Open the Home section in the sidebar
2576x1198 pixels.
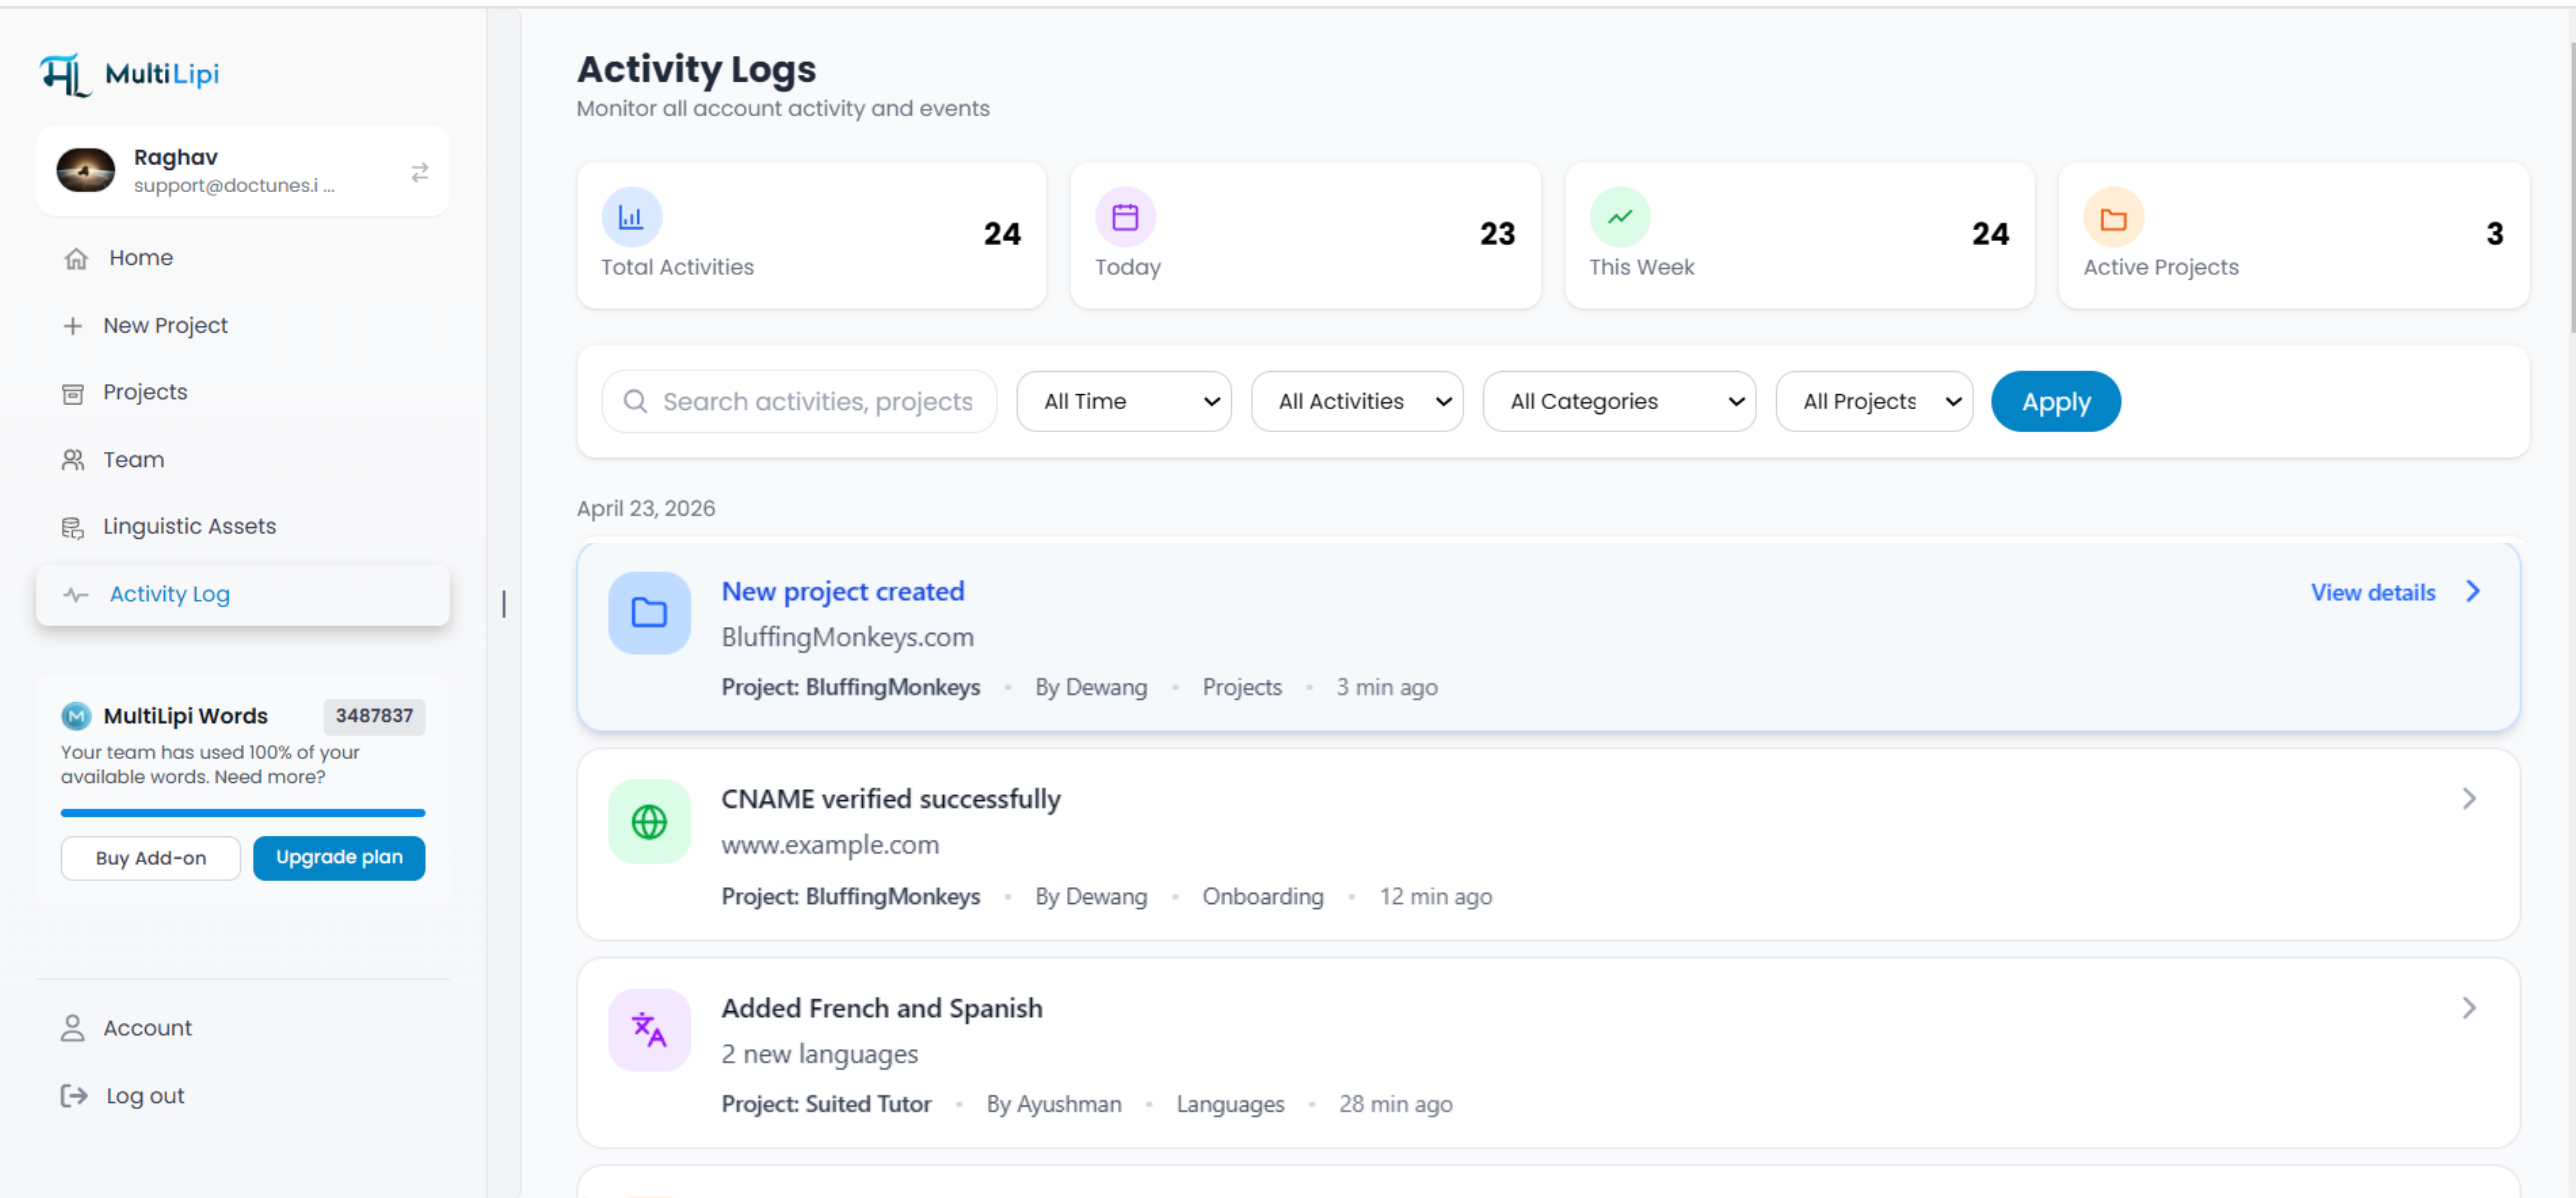click(x=76, y=258)
